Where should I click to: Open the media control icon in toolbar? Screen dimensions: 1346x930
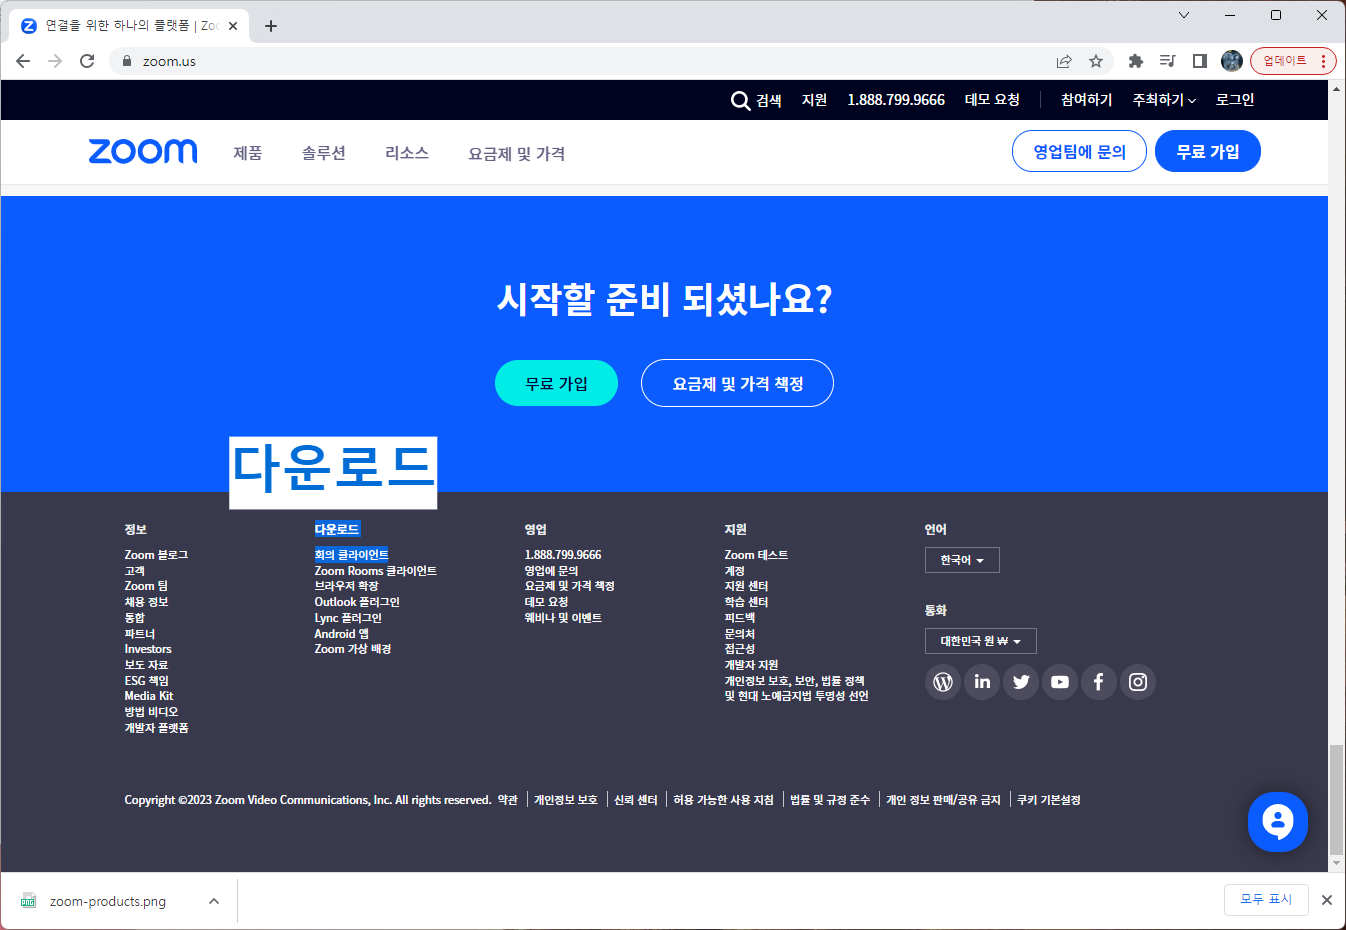[1168, 61]
